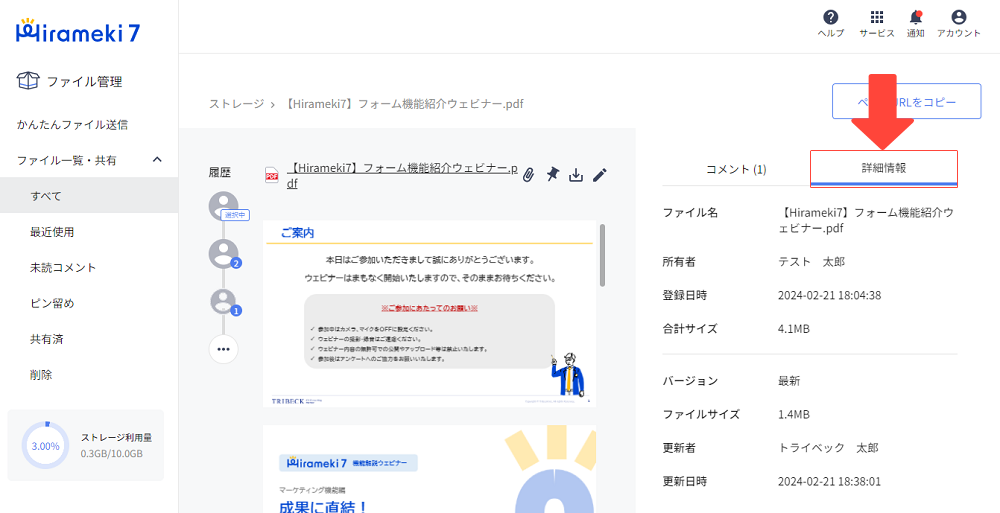Open かんたんファイル送信 menu item
The width and height of the screenshot is (1000, 513).
(72, 124)
